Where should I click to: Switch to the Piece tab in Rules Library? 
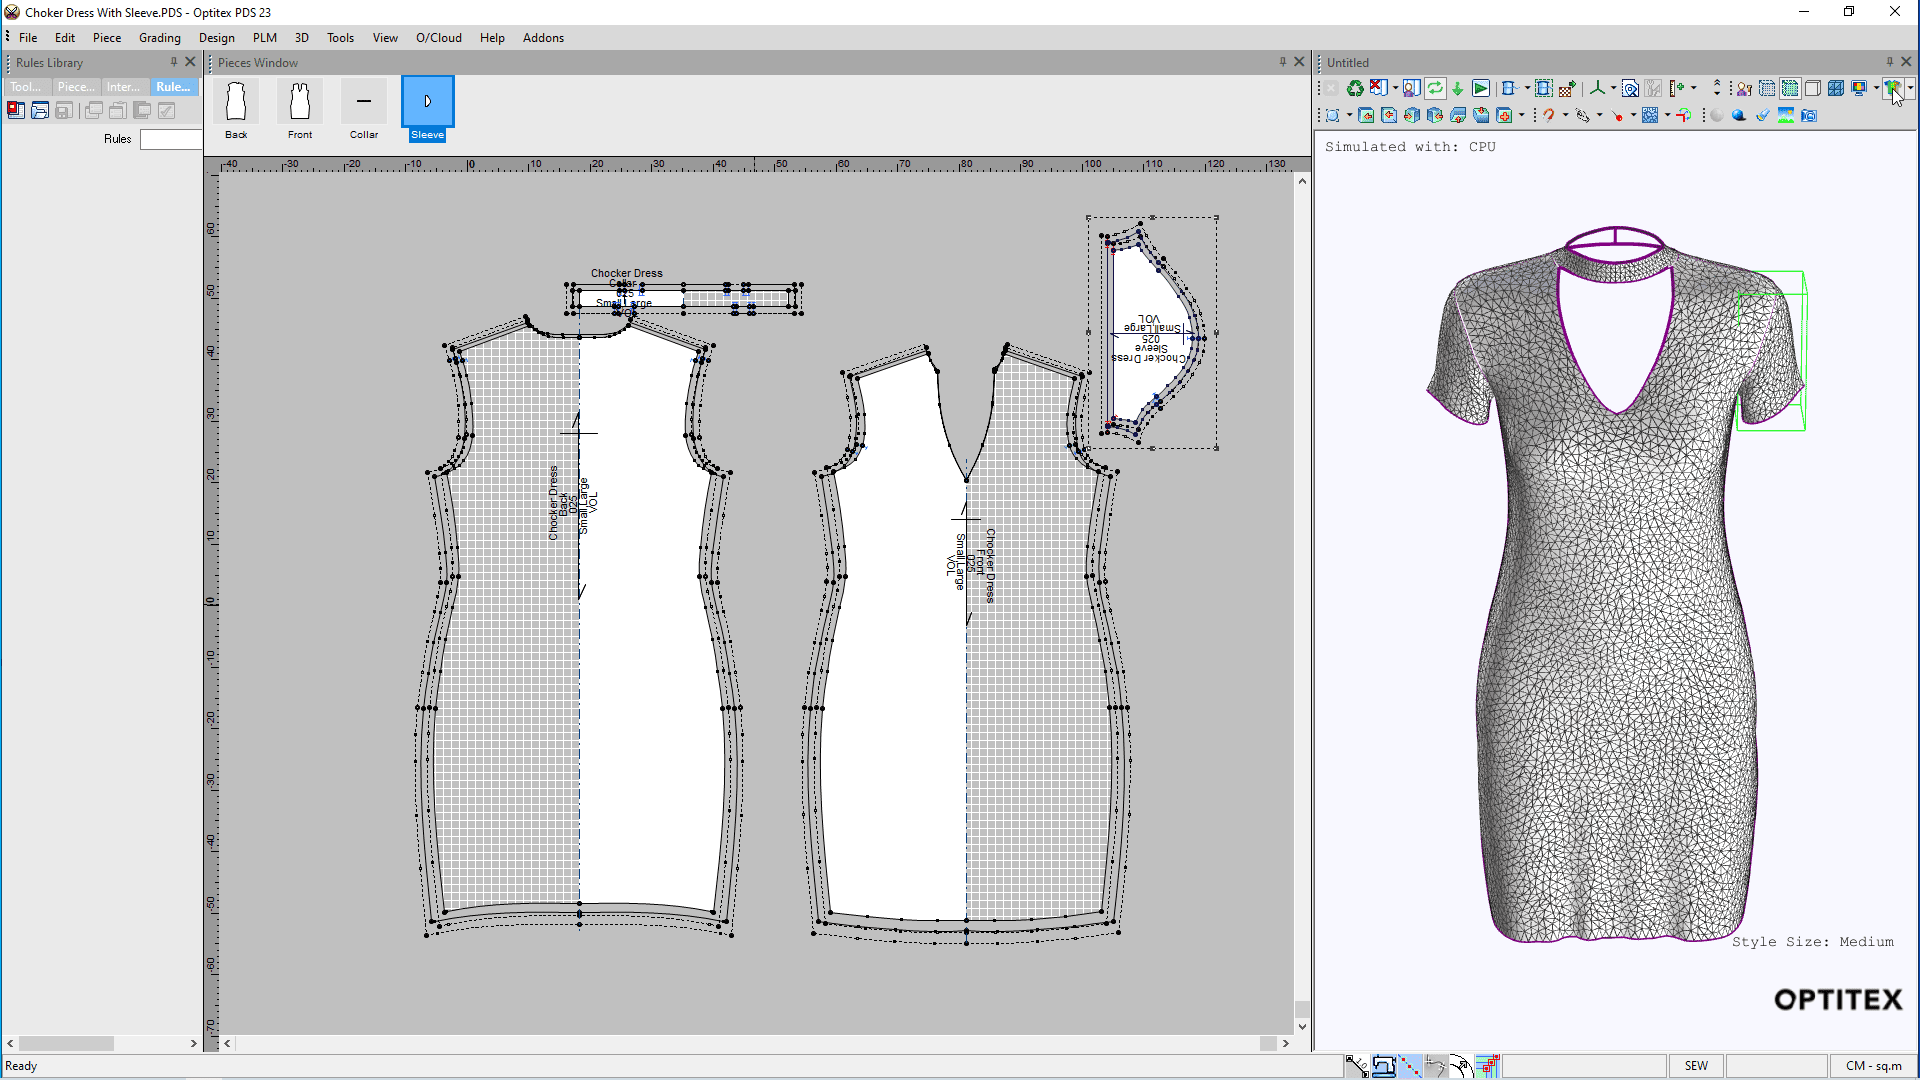coord(76,87)
